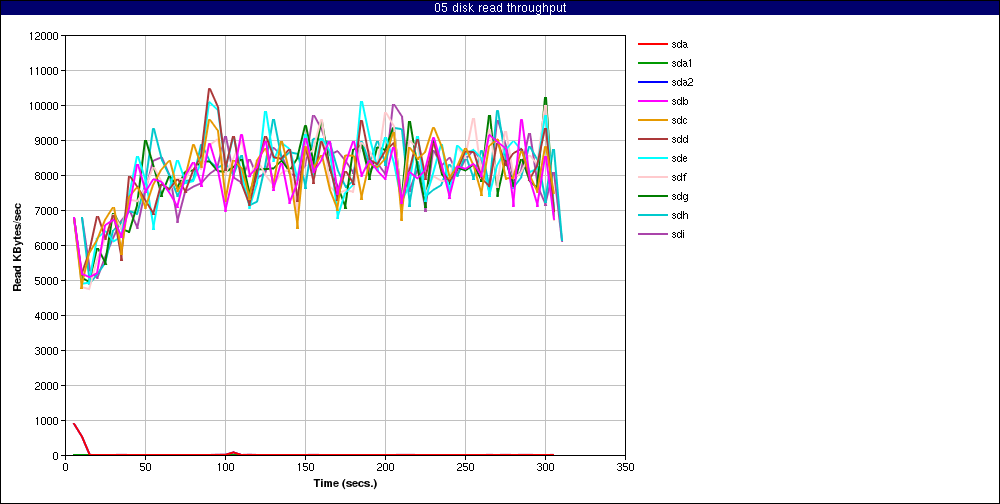Select the sdc legend label
This screenshot has height=504, width=1000.
[680, 121]
